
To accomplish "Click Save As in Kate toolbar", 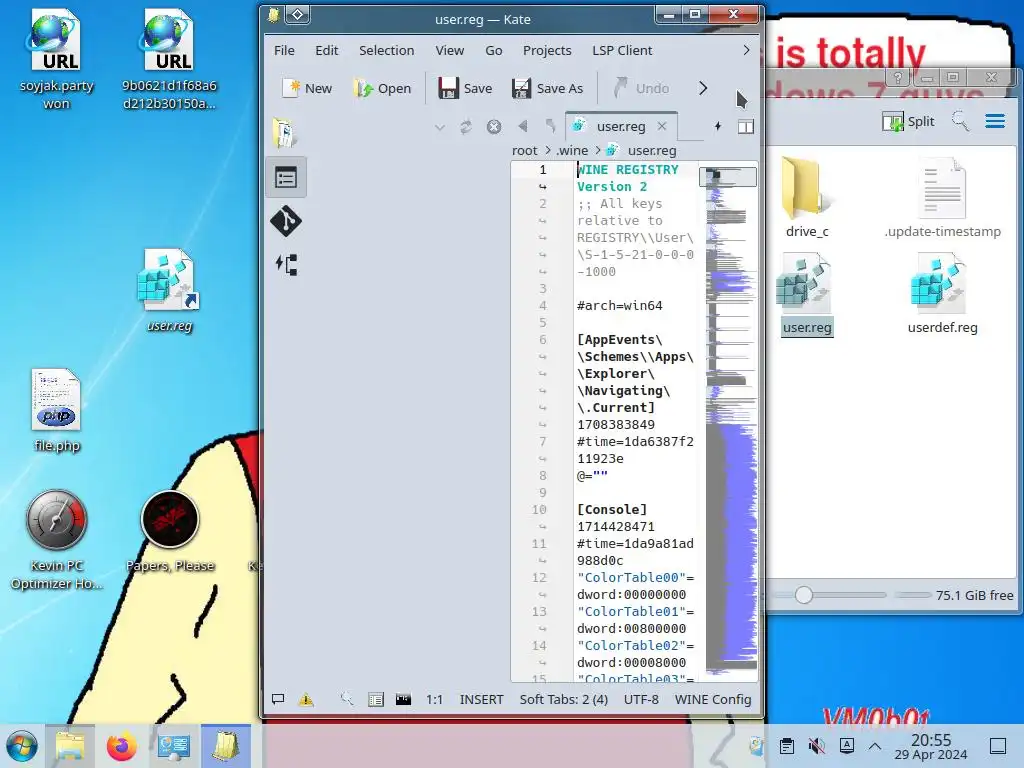I will [547, 88].
